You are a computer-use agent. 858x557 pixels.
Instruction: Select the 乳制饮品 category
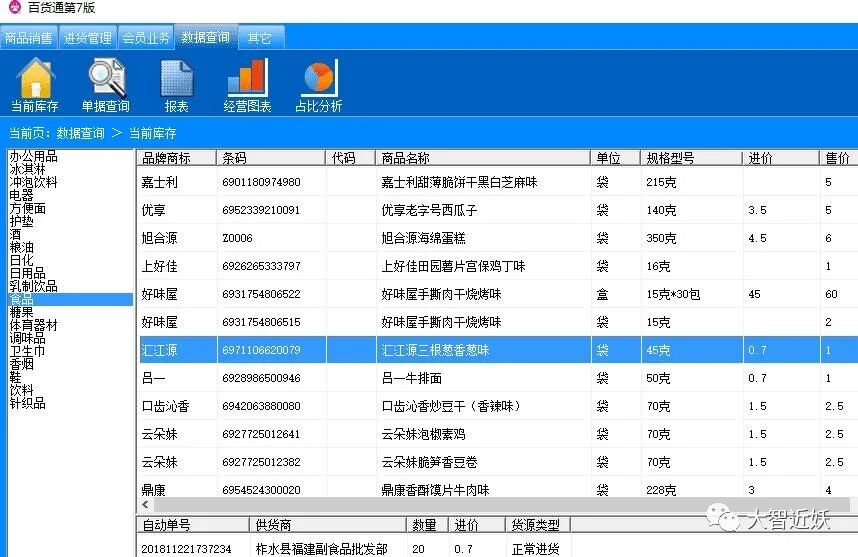(x=33, y=286)
